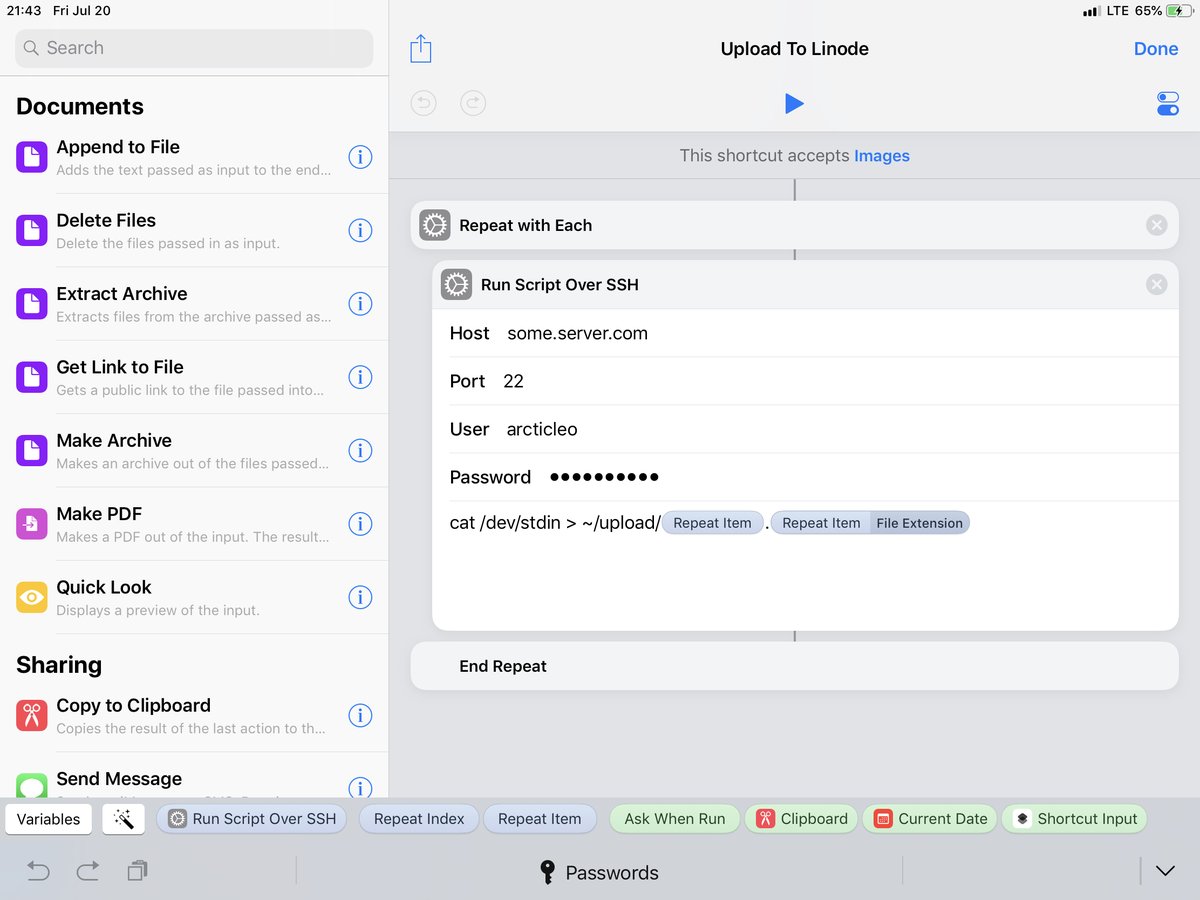Show info for Append to File
The width and height of the screenshot is (1200, 900).
[360, 157]
